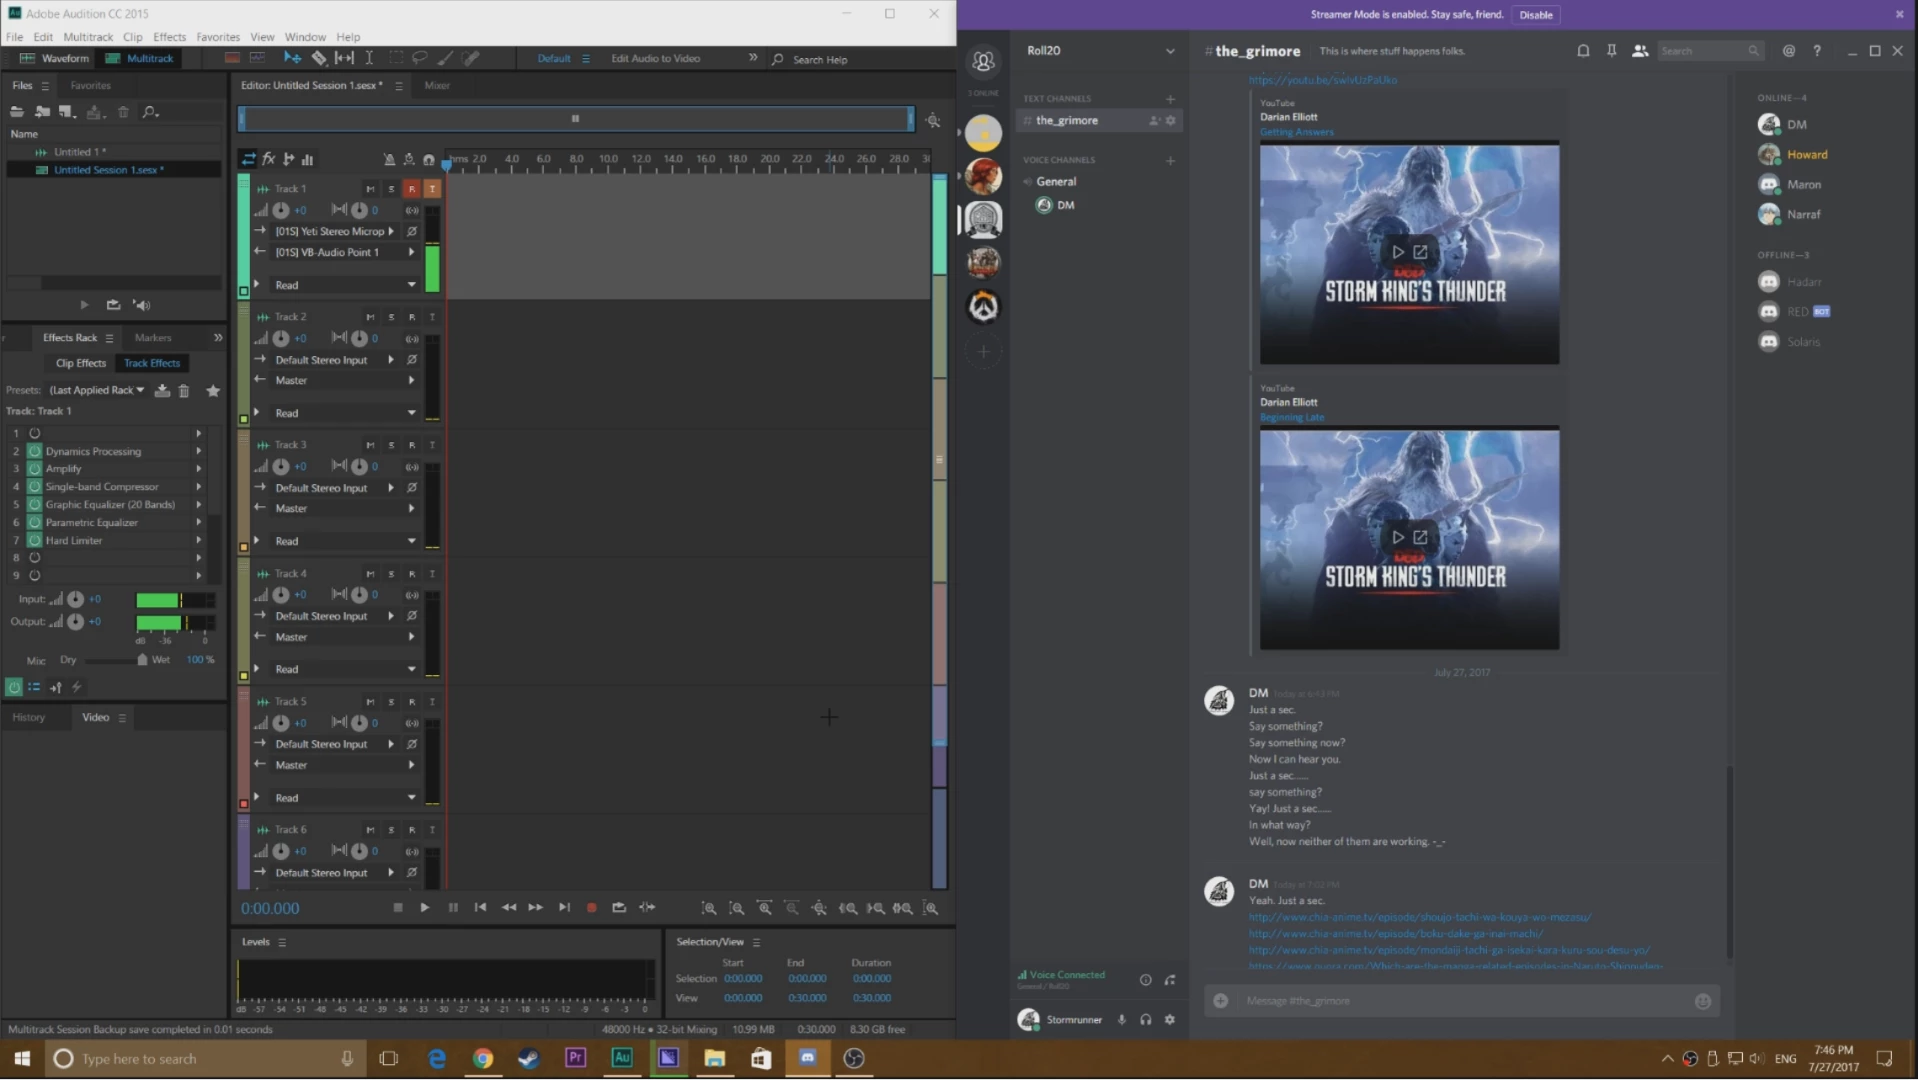The width and height of the screenshot is (1918, 1080).
Task: Expand Roll20 server dropdown menu
Action: [x=1170, y=51]
